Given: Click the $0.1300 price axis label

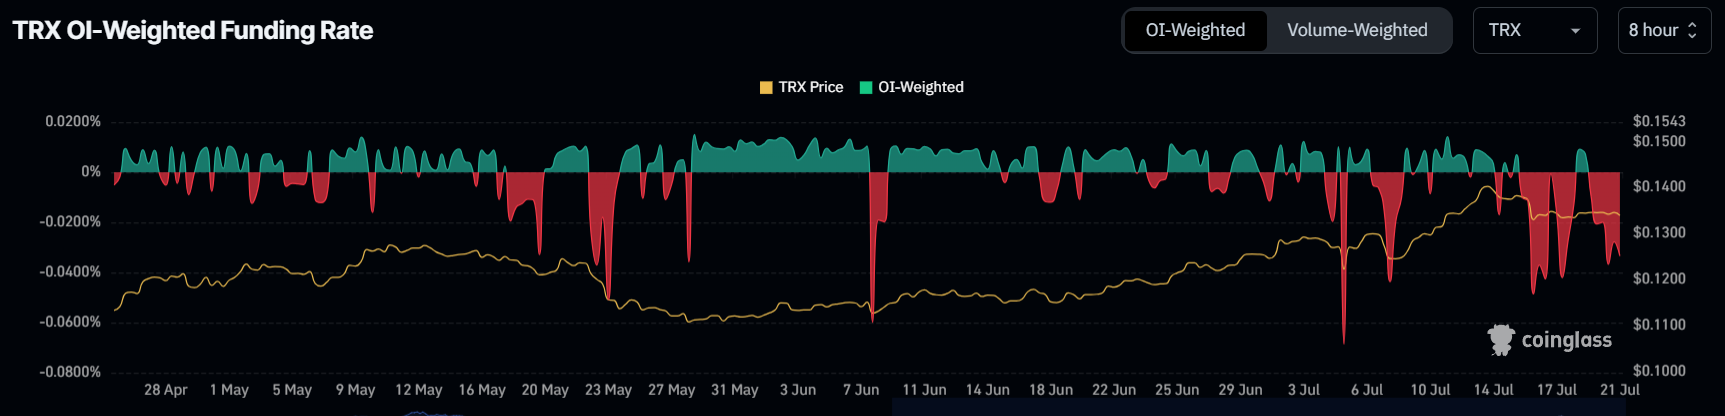Looking at the screenshot, I should (x=1659, y=233).
